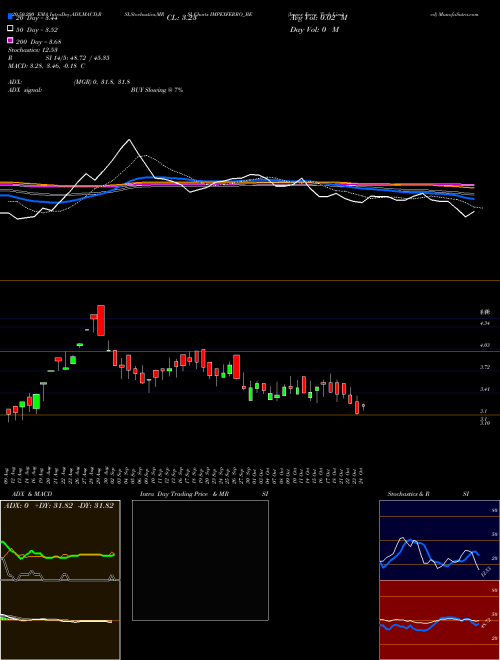Click the 'Avg Vol: 0.02 M' text
The height and width of the screenshot is (660, 500).
pyautogui.click(x=319, y=18)
